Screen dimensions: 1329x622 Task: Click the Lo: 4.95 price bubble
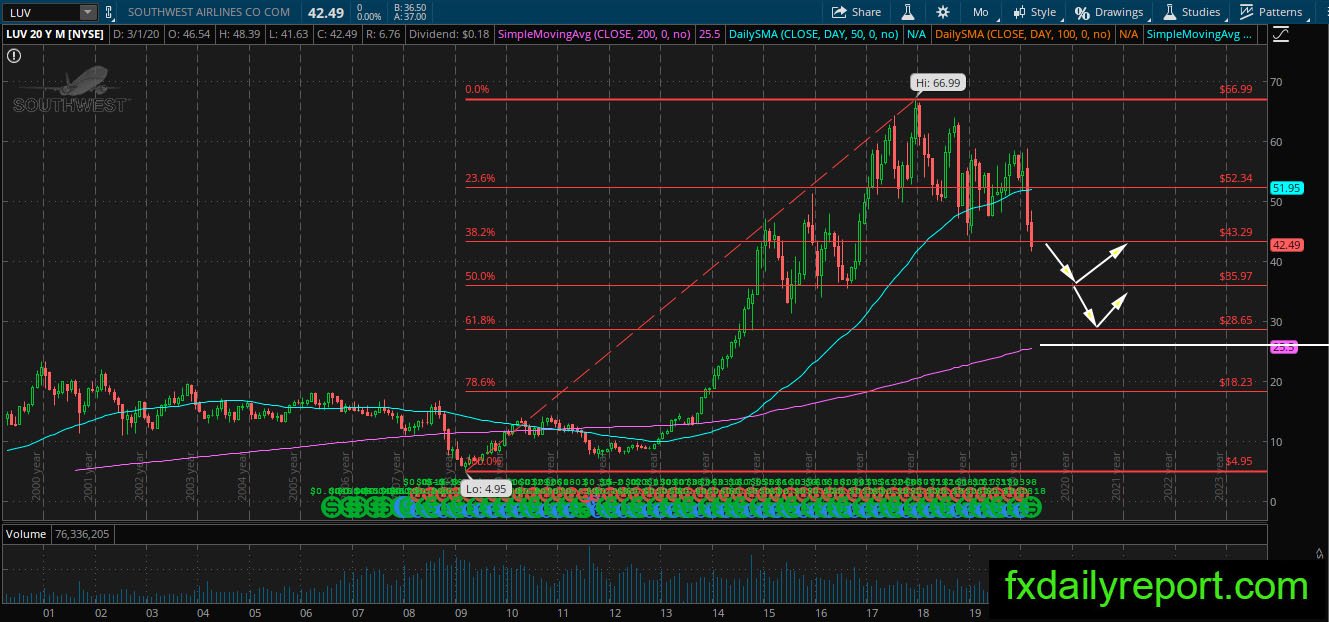click(x=485, y=489)
